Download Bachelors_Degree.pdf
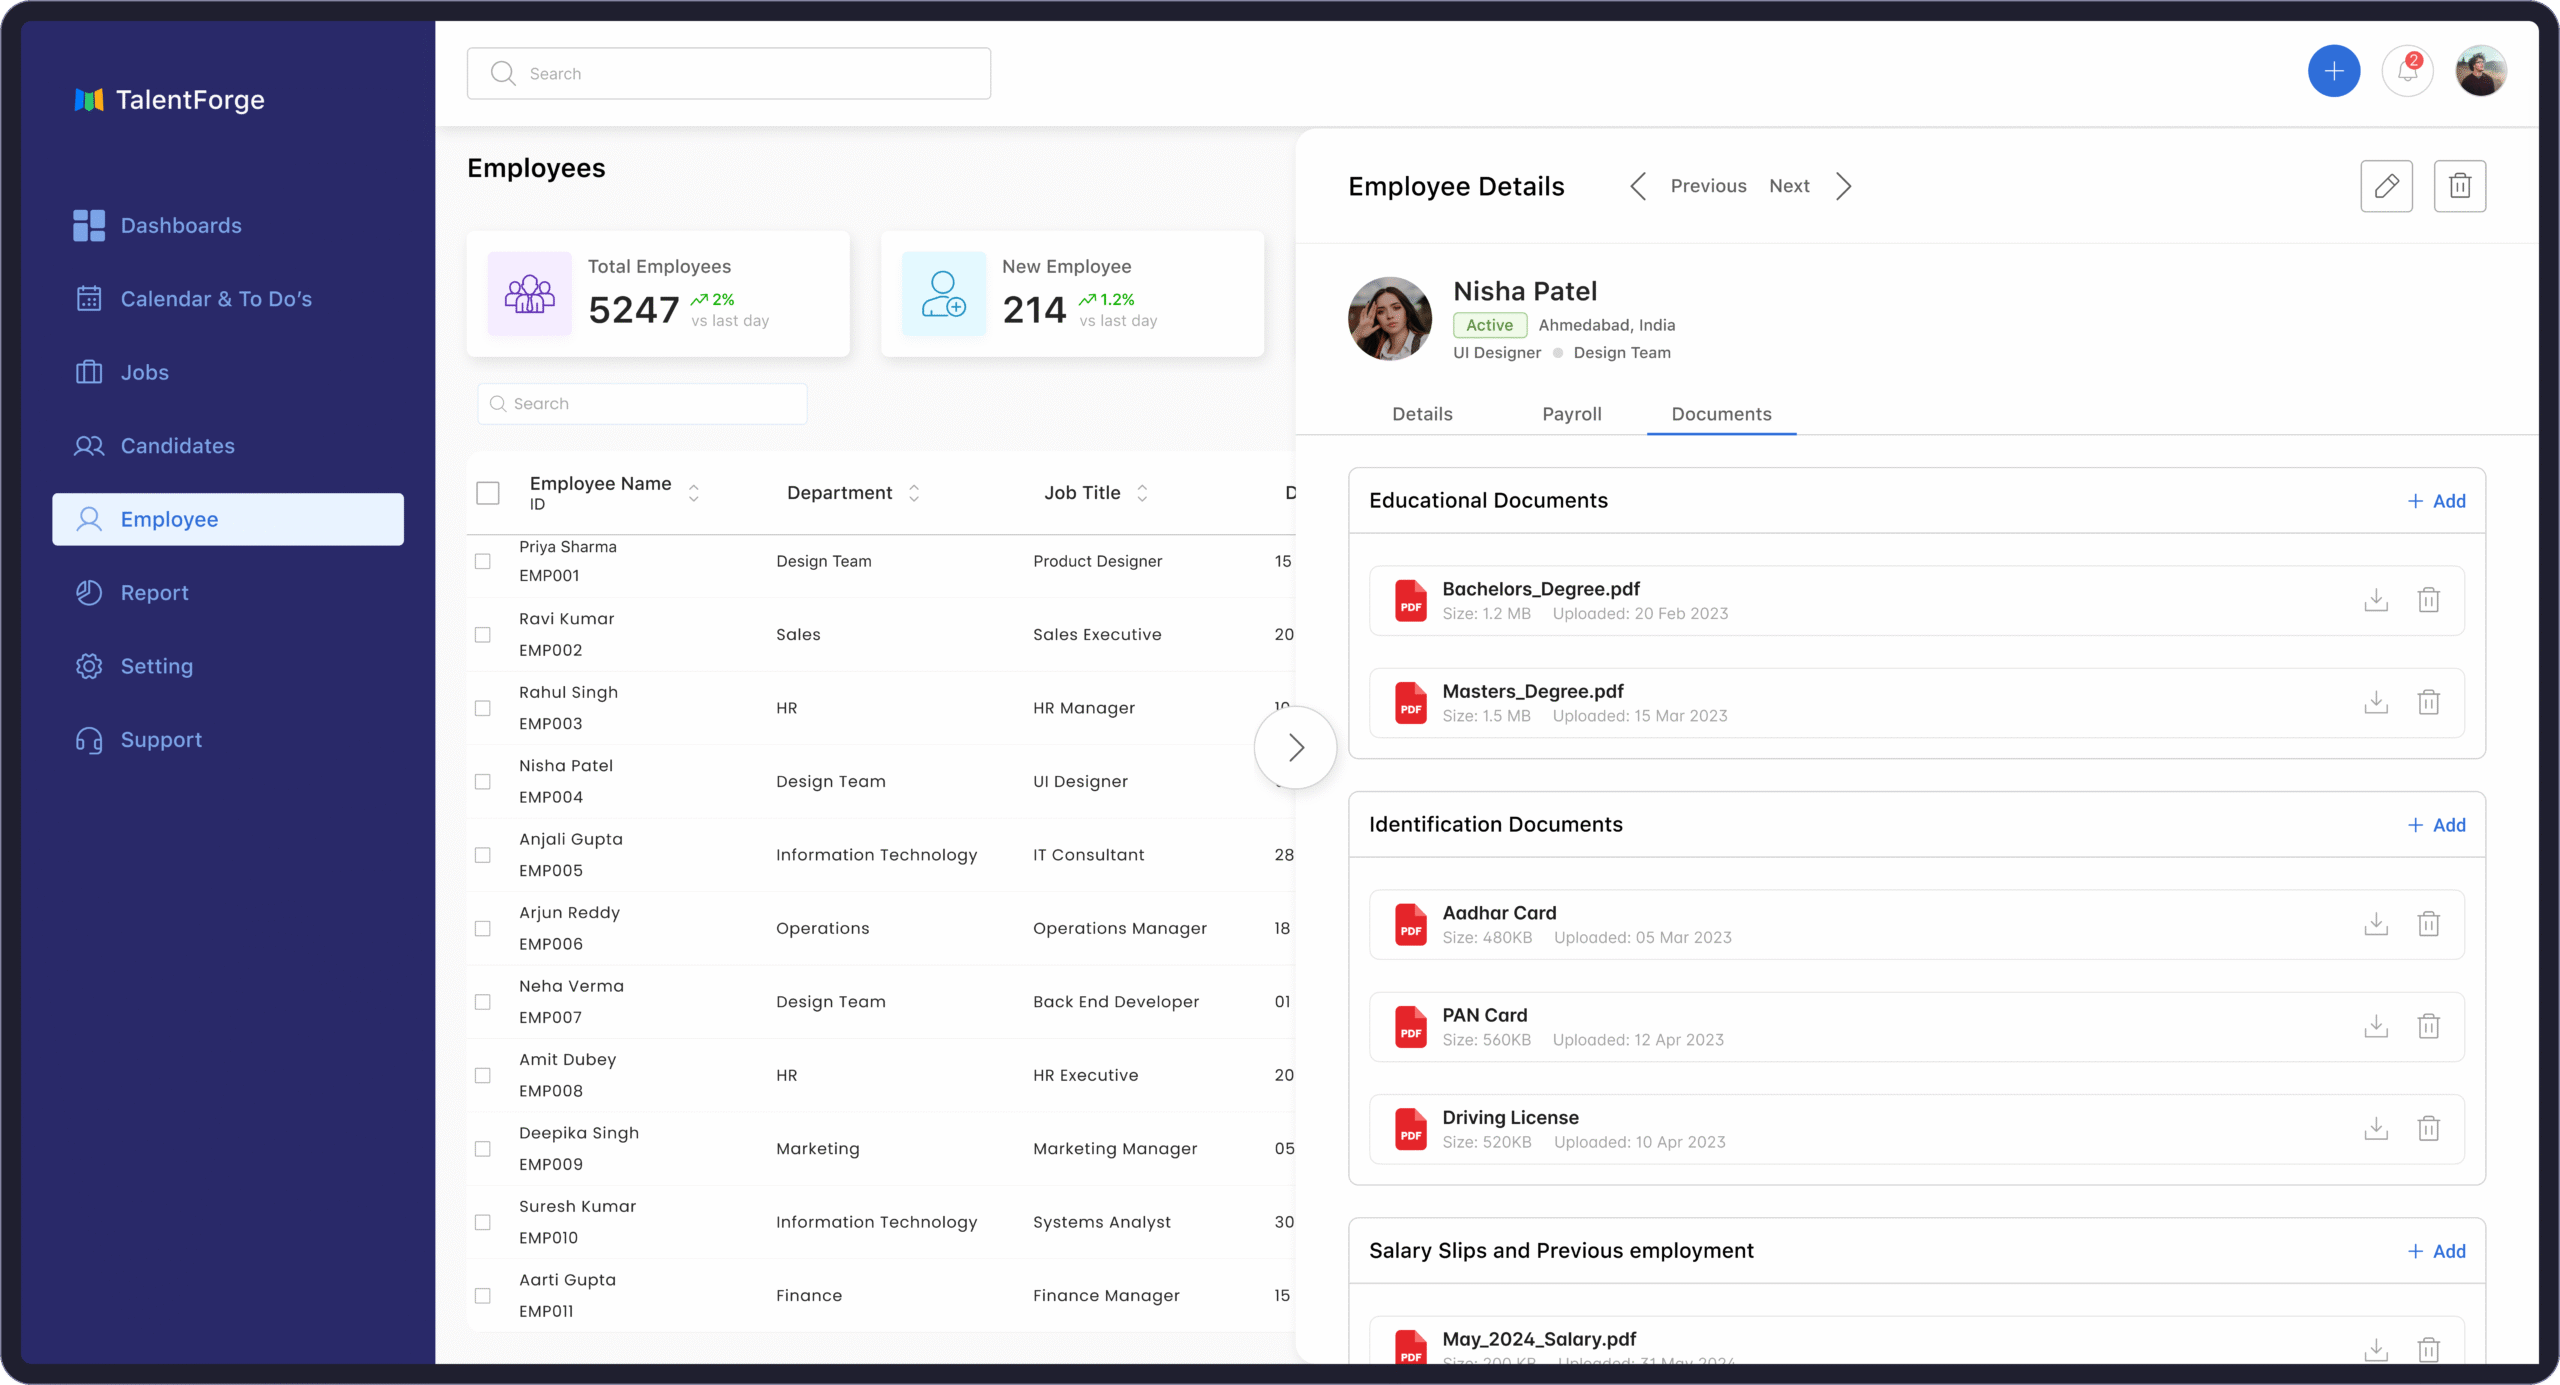The image size is (2560, 1385). (x=2375, y=600)
